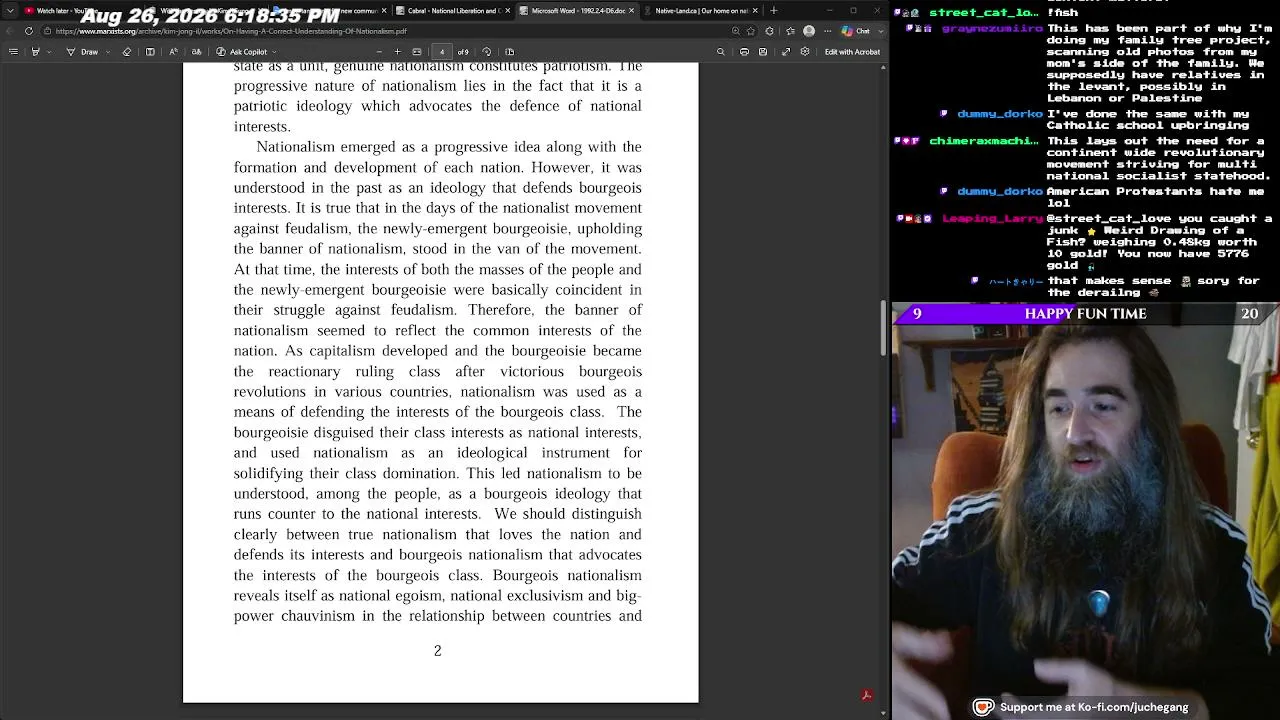Zoom out the PDF with minus
The image size is (1280, 720).
pos(379,52)
